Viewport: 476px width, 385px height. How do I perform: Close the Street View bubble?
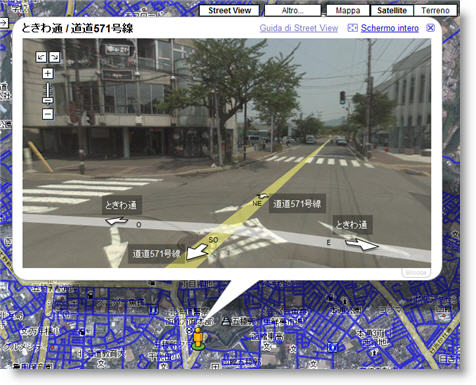click(430, 28)
